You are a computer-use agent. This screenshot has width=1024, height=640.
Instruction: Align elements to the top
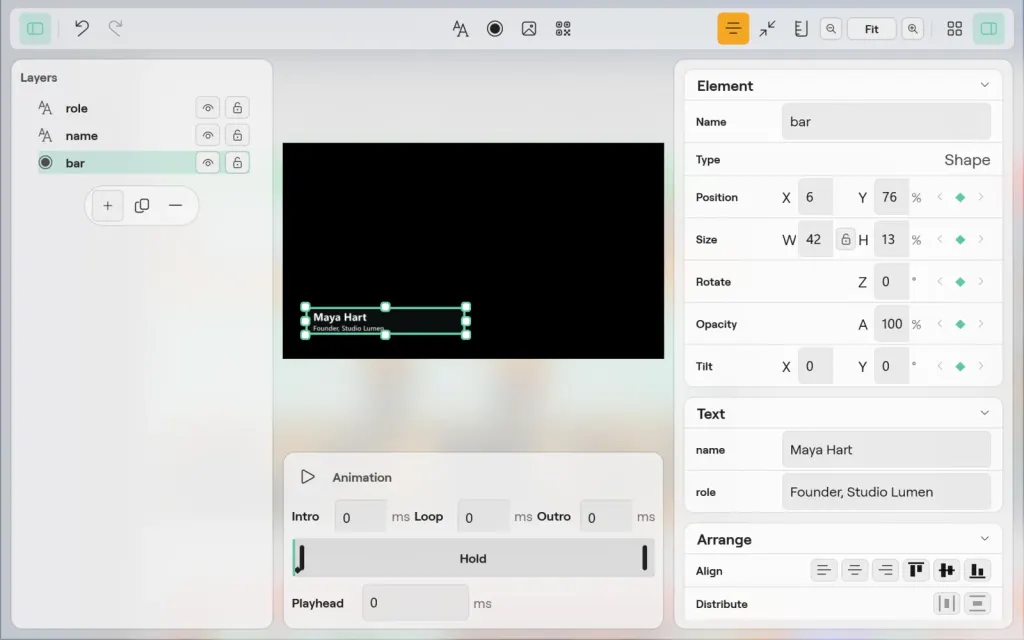(x=916, y=571)
